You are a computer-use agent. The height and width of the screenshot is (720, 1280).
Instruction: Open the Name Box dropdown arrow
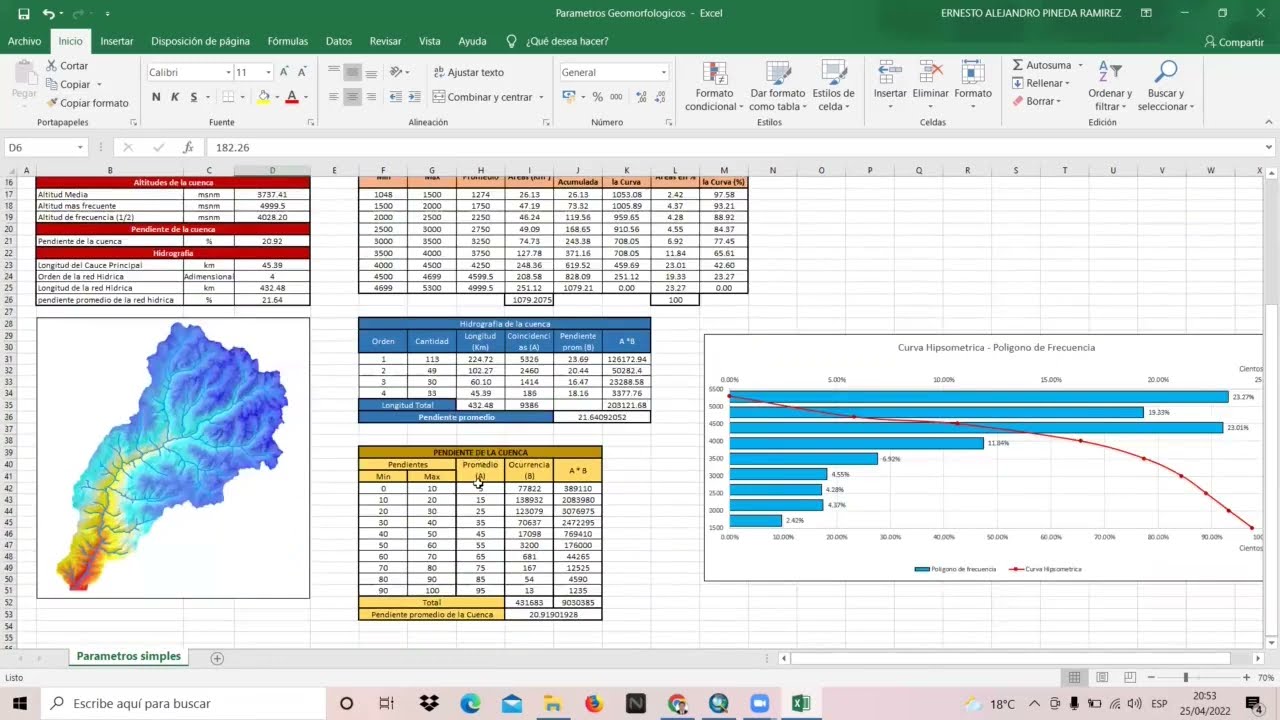[80, 147]
